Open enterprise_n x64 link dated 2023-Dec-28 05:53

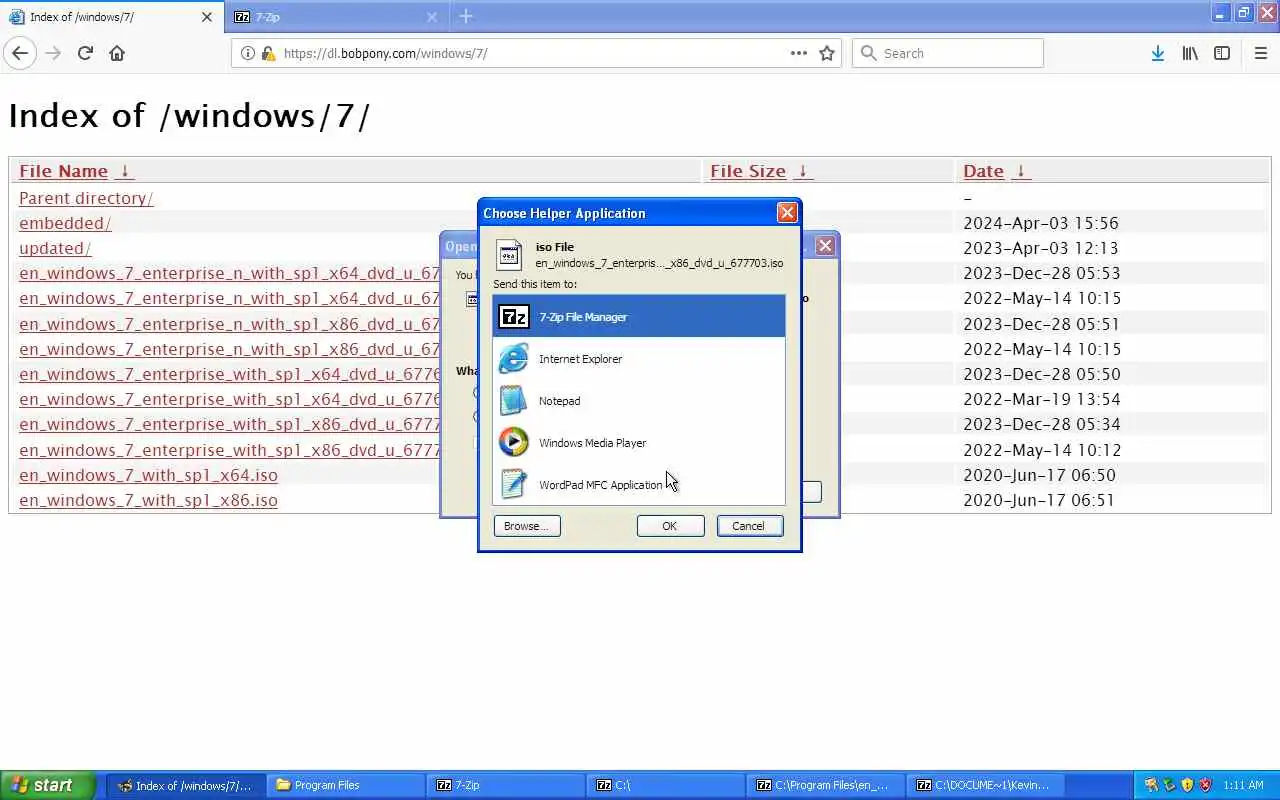click(230, 273)
